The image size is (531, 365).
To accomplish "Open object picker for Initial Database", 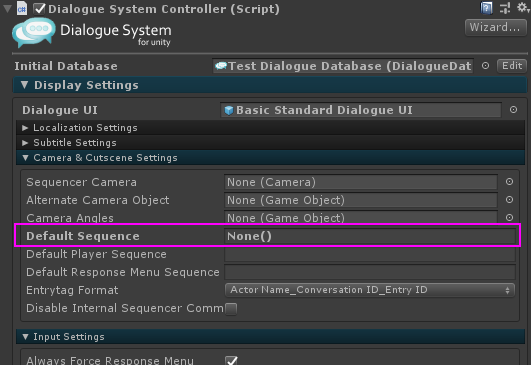I will [485, 66].
